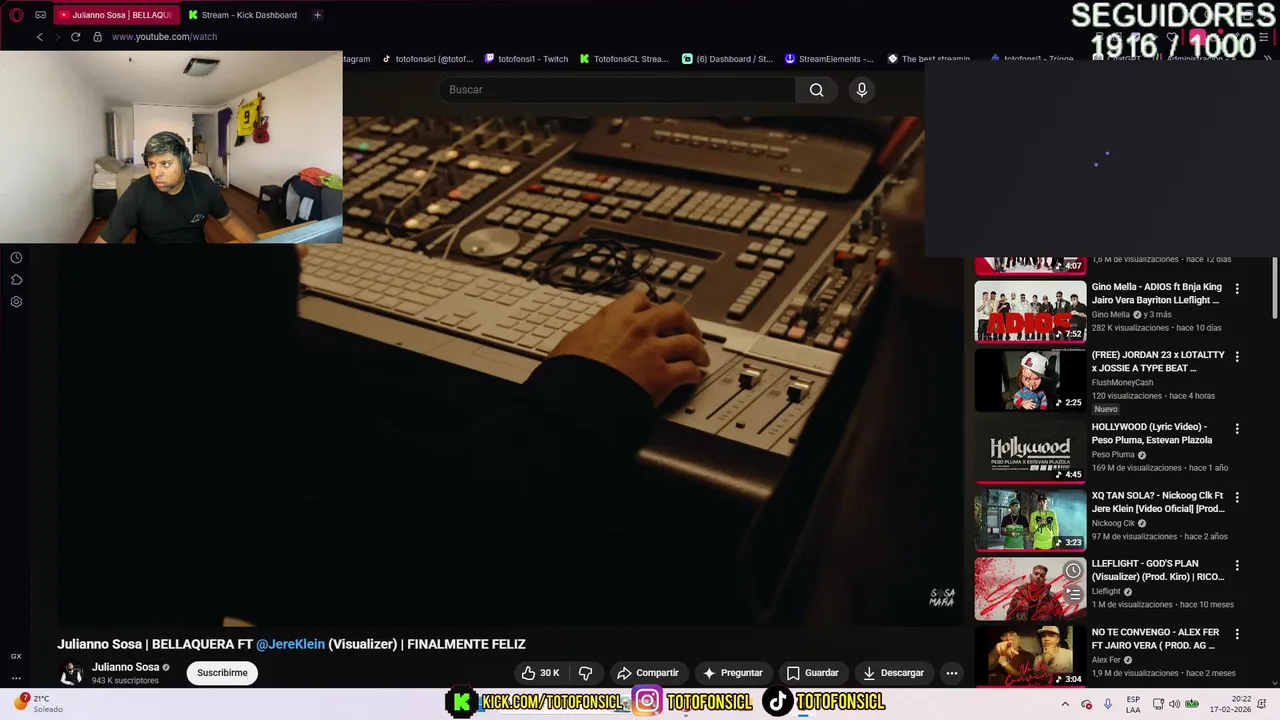
Task: Click the Compartir share button
Action: pos(648,673)
